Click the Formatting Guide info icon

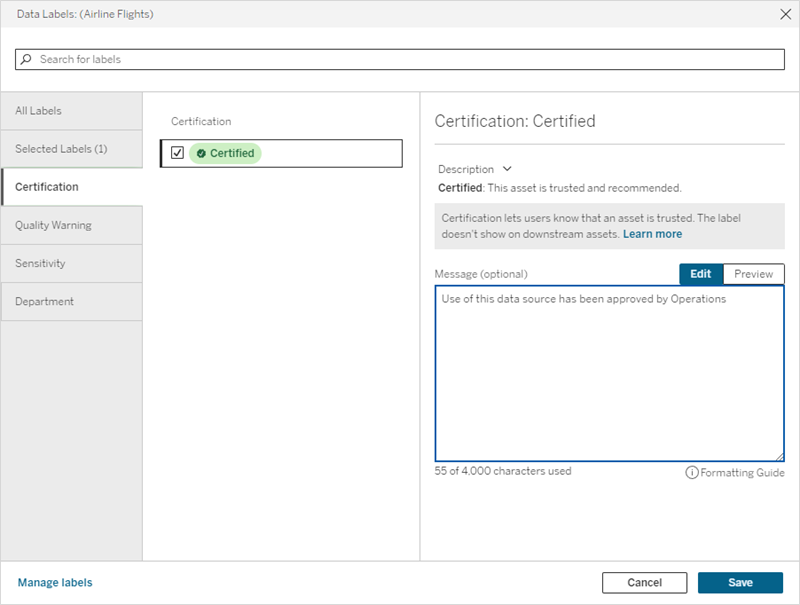691,472
